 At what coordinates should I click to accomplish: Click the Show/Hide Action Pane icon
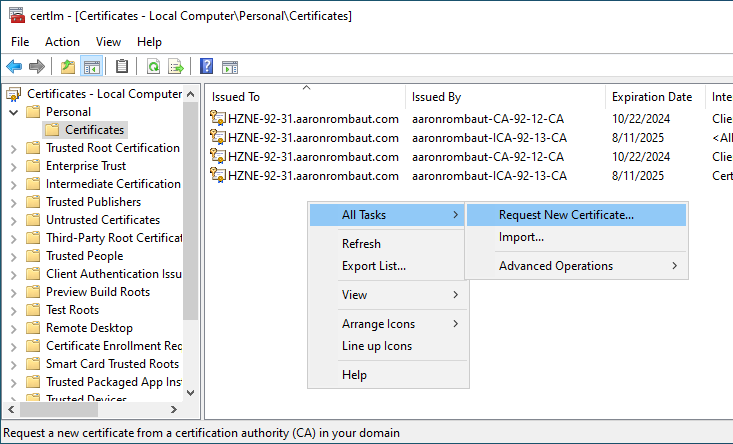pos(229,67)
